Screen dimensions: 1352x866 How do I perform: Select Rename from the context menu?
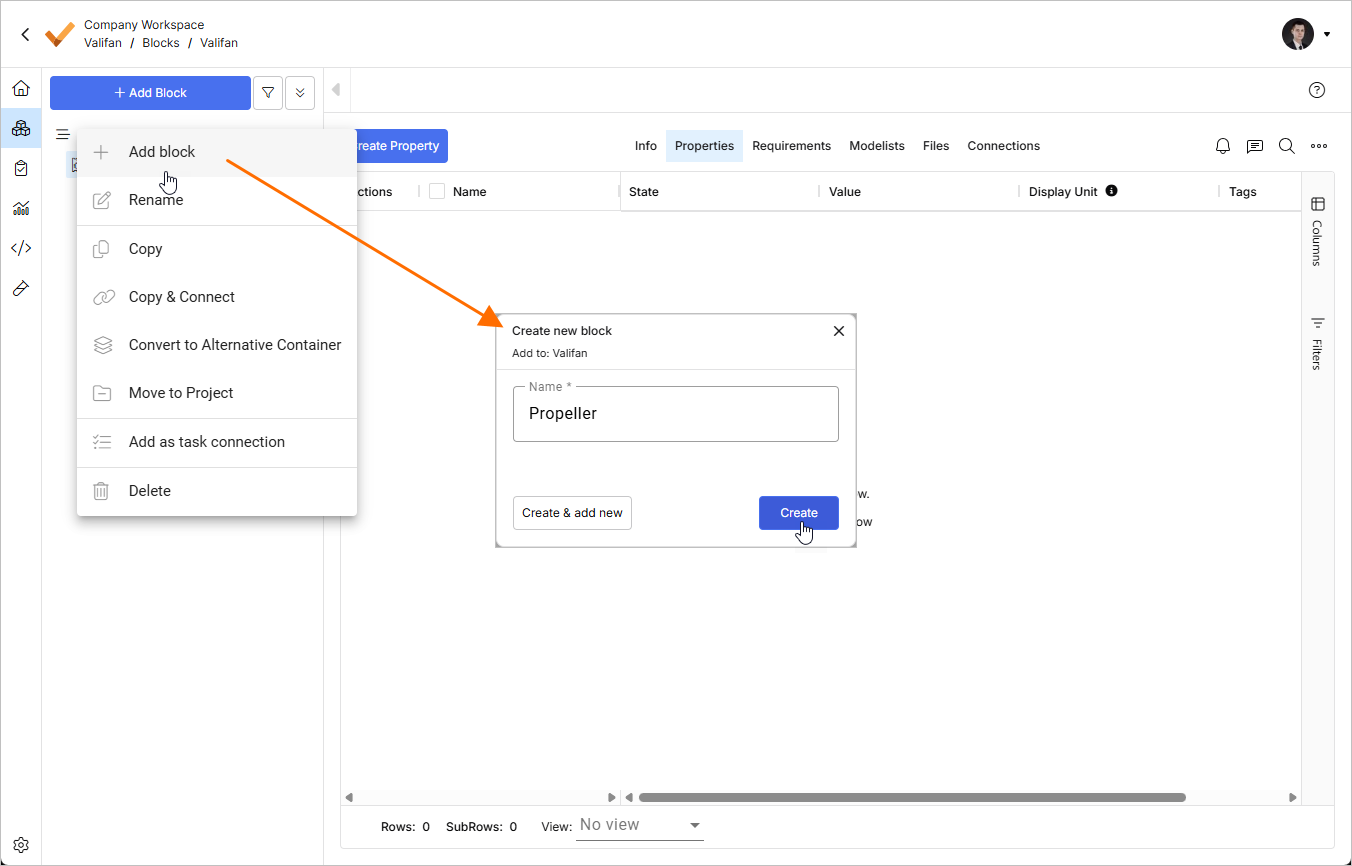(156, 200)
